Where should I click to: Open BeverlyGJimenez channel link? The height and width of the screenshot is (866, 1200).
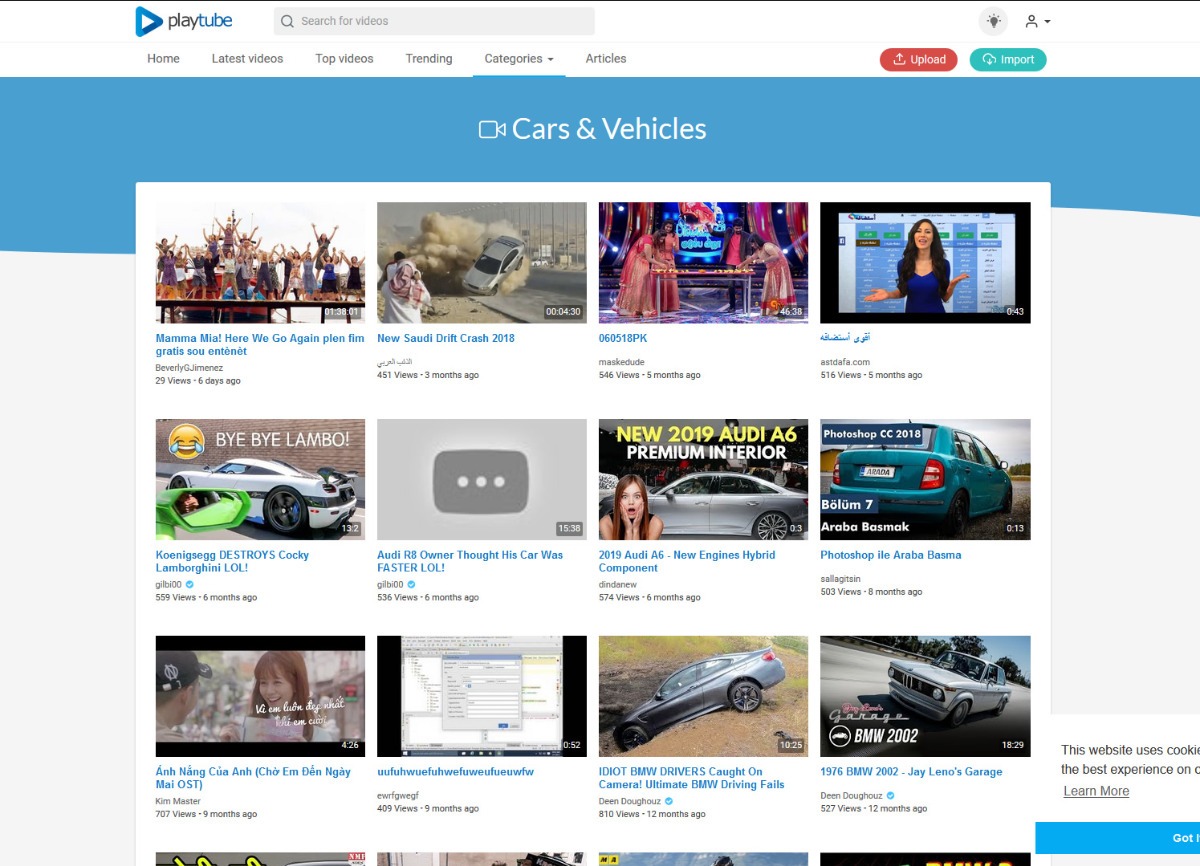189,368
